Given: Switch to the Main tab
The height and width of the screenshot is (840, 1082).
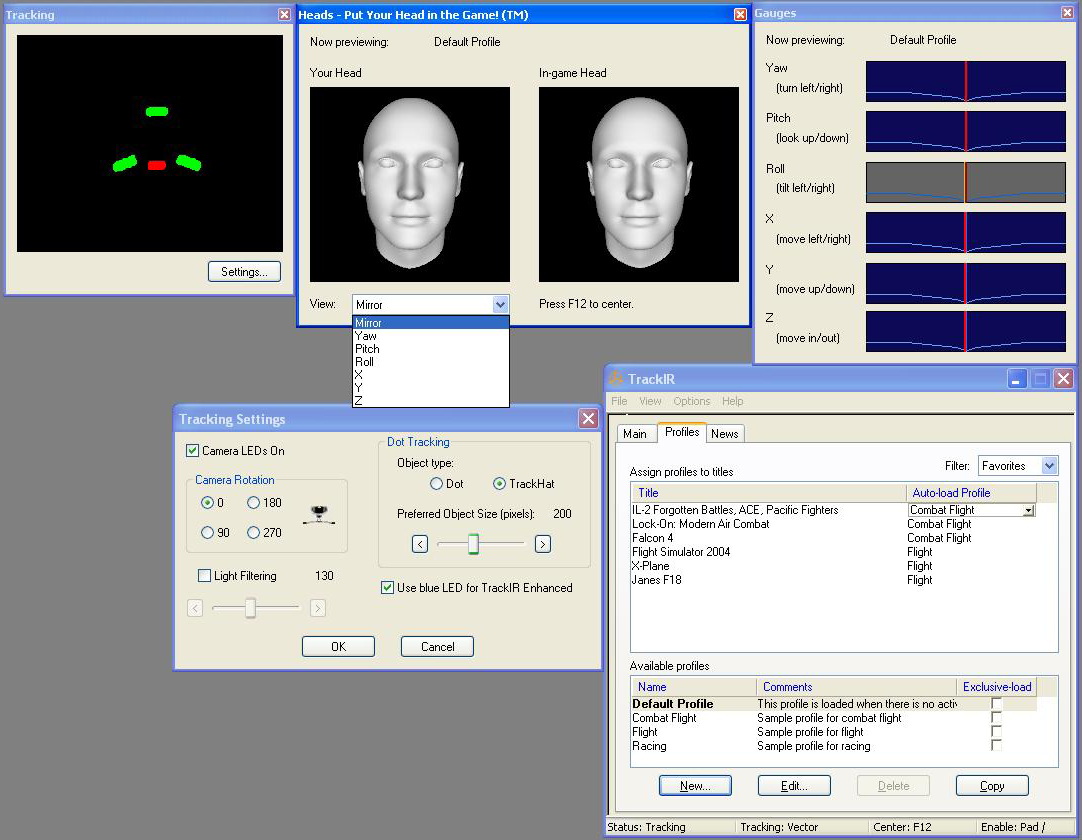Looking at the screenshot, I should (635, 433).
